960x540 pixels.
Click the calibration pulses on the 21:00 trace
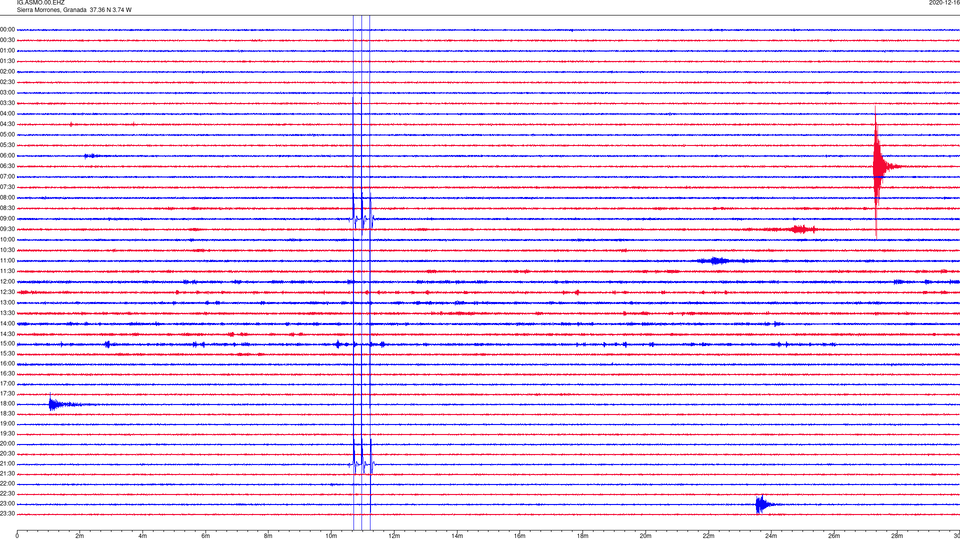pos(362,464)
